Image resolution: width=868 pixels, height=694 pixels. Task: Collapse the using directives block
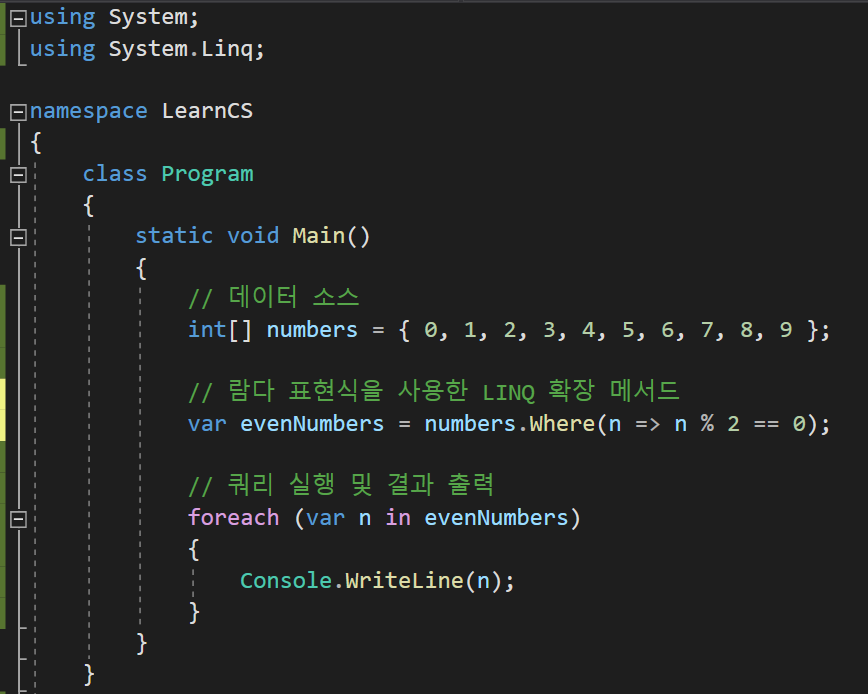18,18
